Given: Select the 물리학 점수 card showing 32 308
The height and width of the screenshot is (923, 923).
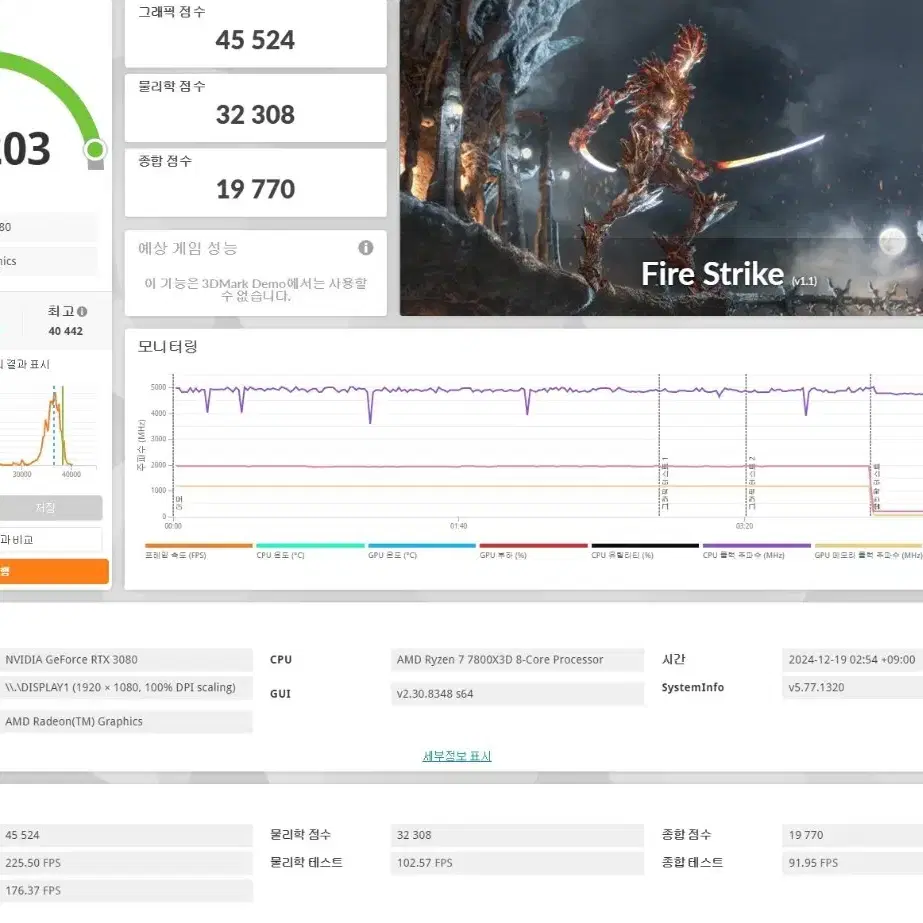Looking at the screenshot, I should 255,108.
